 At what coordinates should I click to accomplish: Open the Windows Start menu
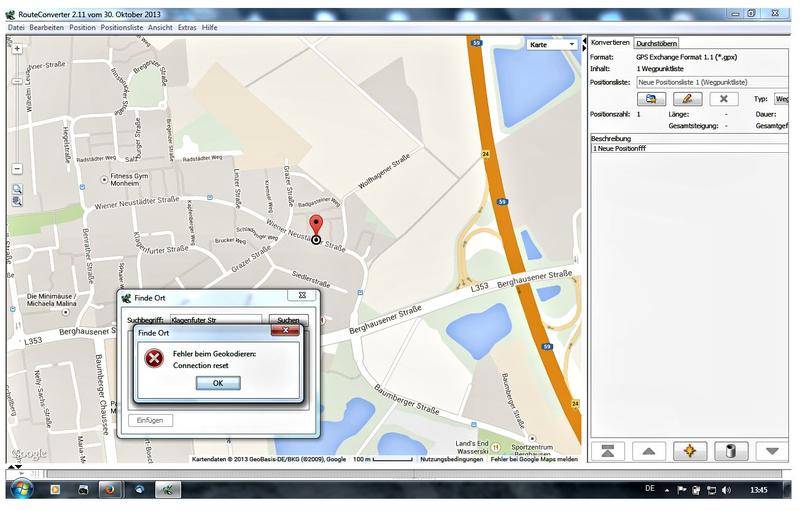(x=22, y=489)
